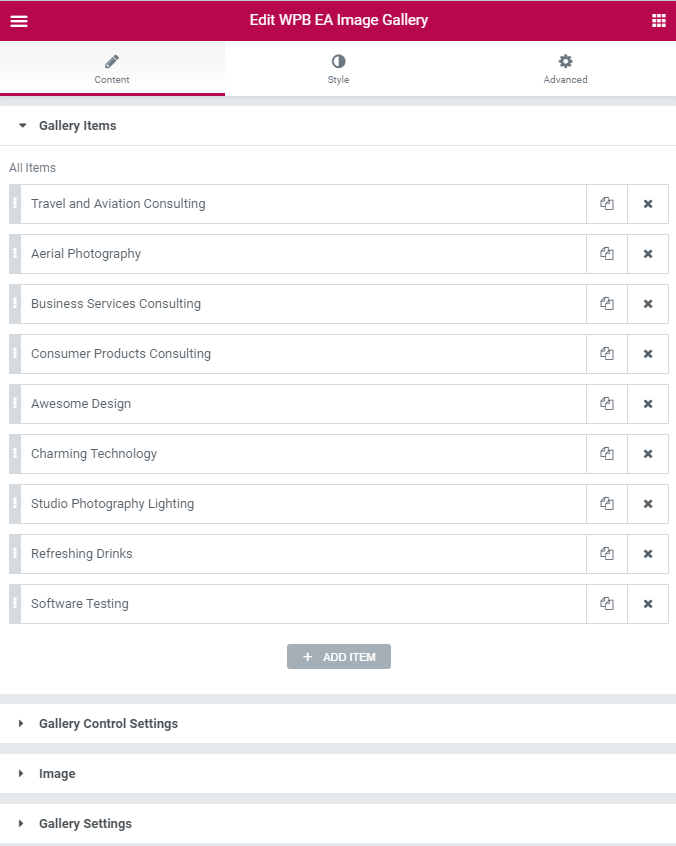This screenshot has height=846, width=676.
Task: Grab the drag handle of Aerial Photography
Action: [x=15, y=254]
